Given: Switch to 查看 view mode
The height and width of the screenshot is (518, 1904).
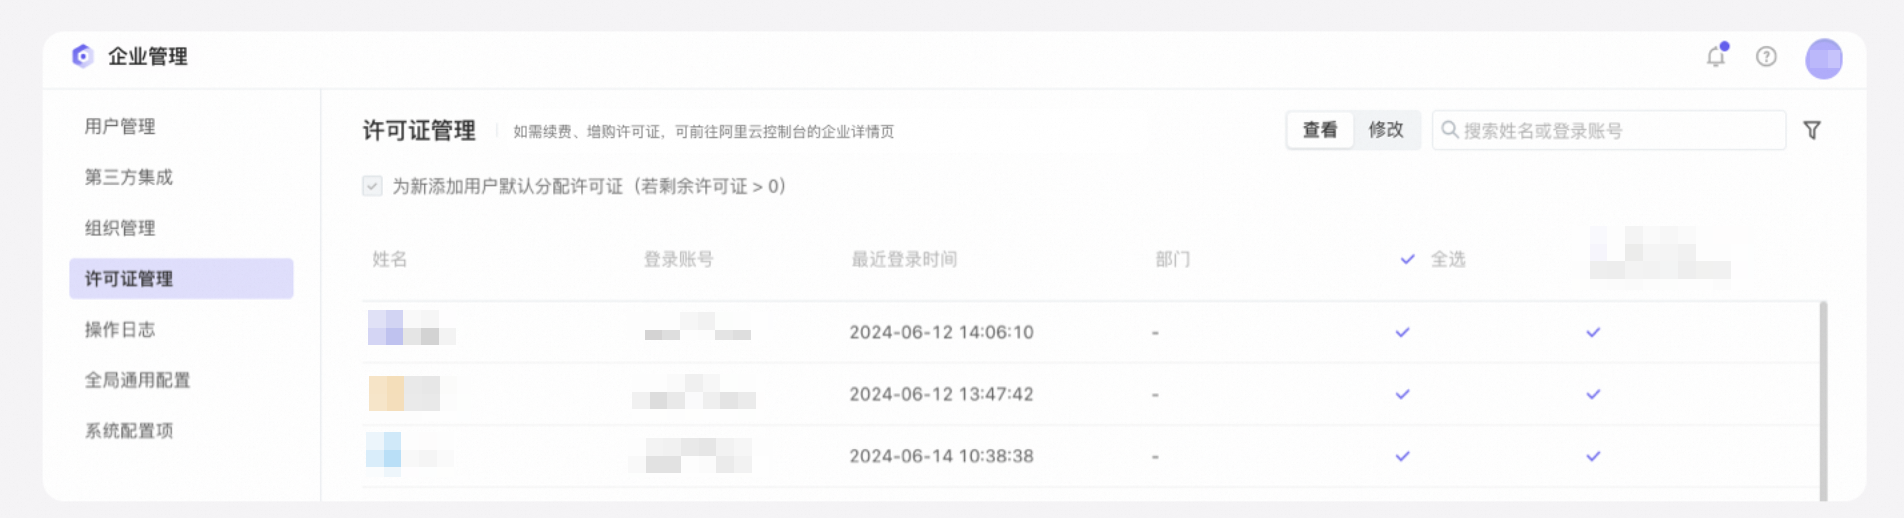Looking at the screenshot, I should [x=1320, y=130].
